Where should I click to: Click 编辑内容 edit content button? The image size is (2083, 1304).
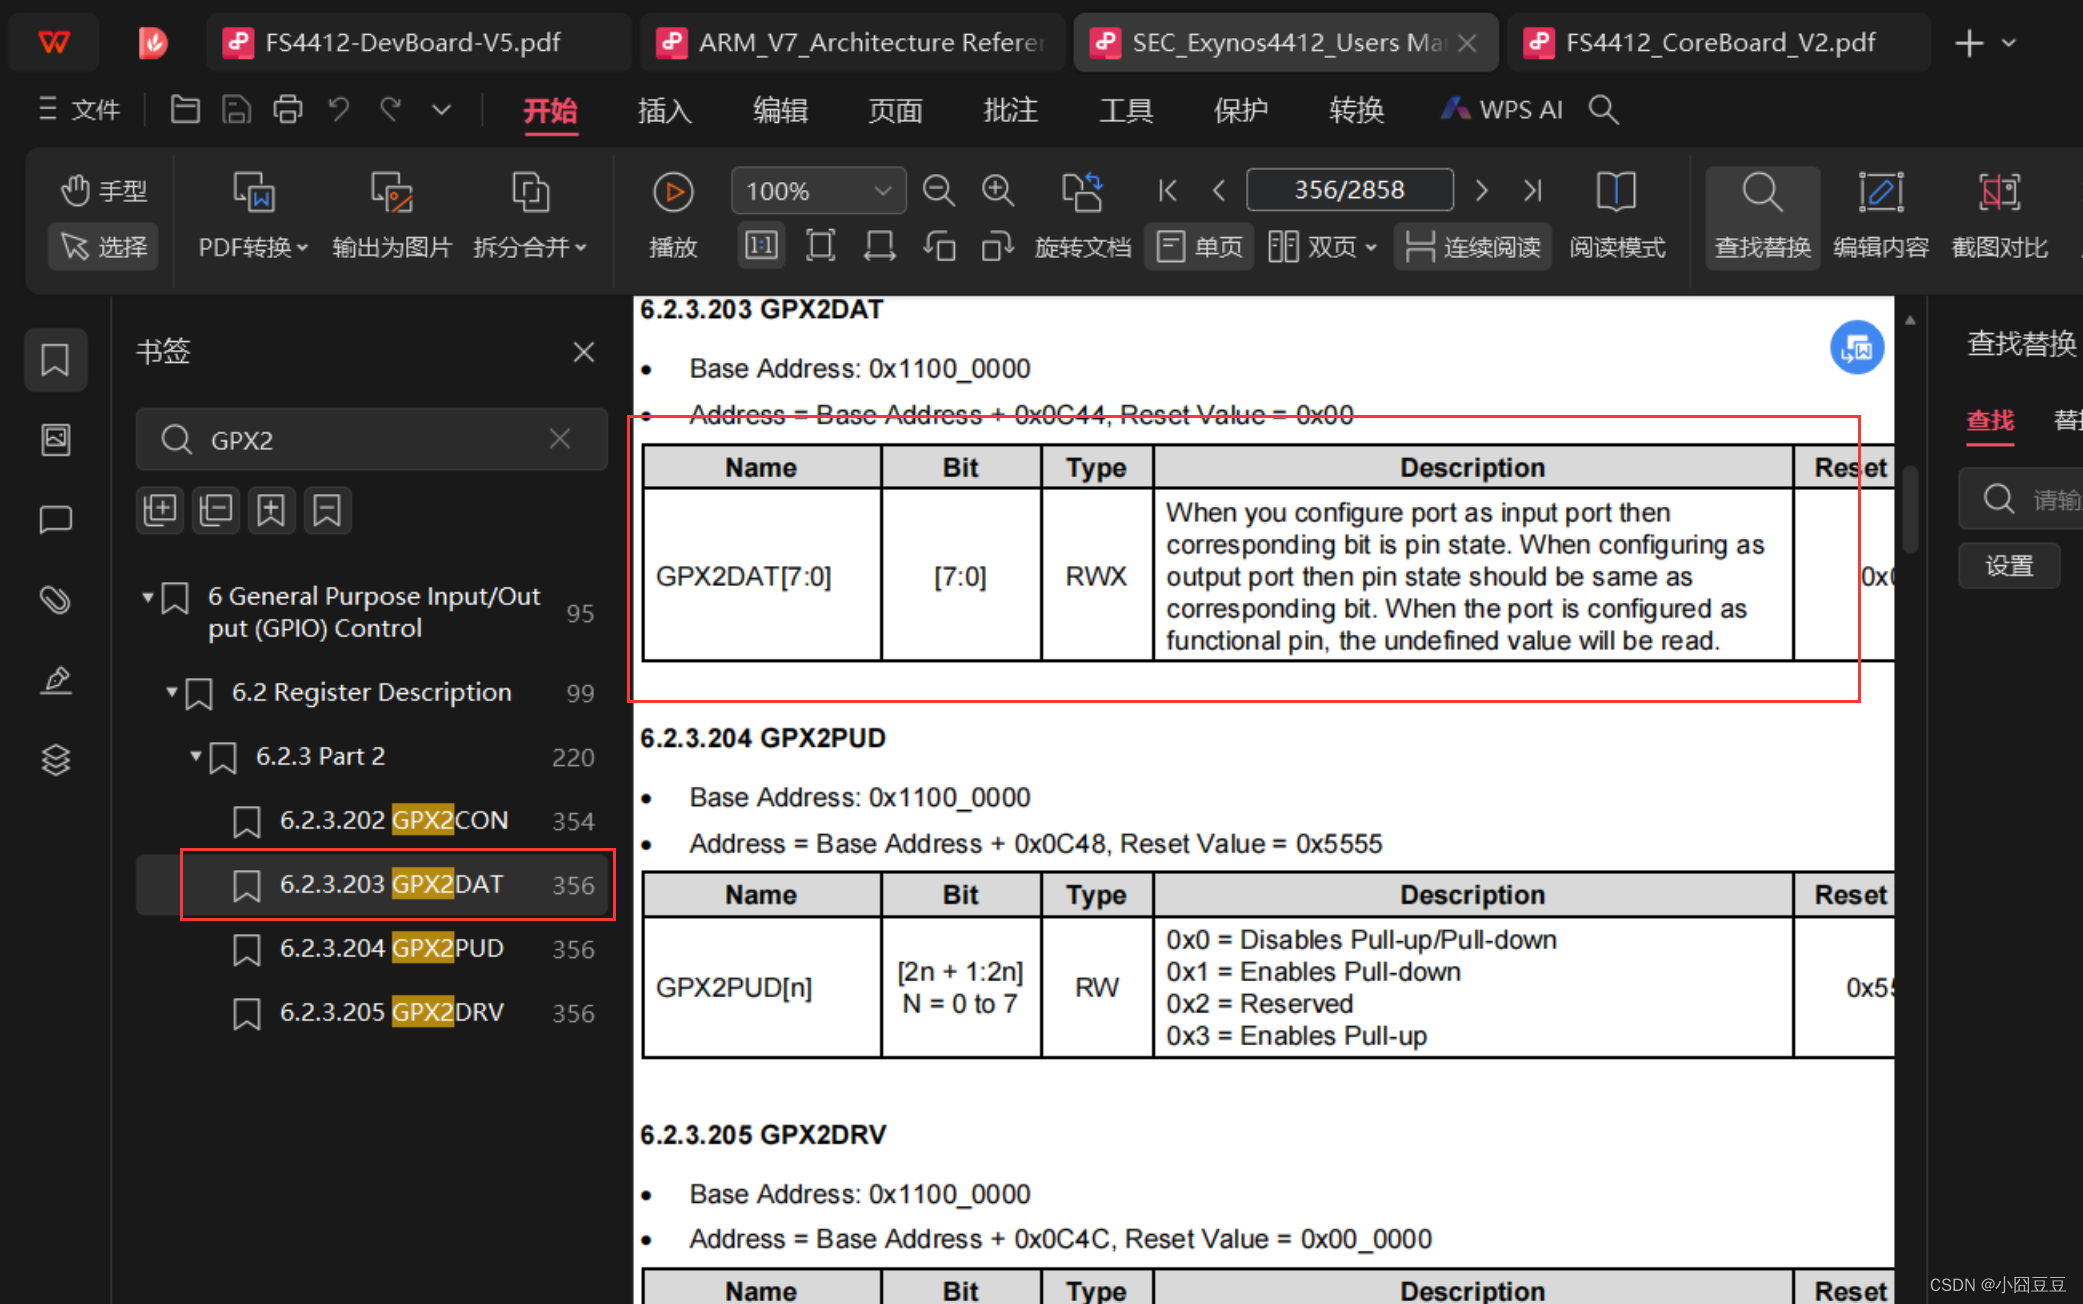(x=1880, y=216)
